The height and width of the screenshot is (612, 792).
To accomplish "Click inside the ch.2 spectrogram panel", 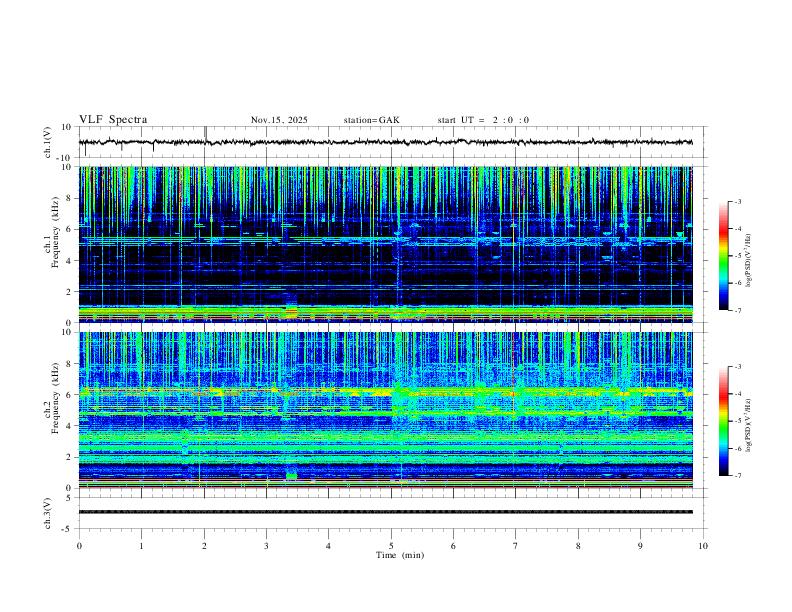I will coord(385,410).
